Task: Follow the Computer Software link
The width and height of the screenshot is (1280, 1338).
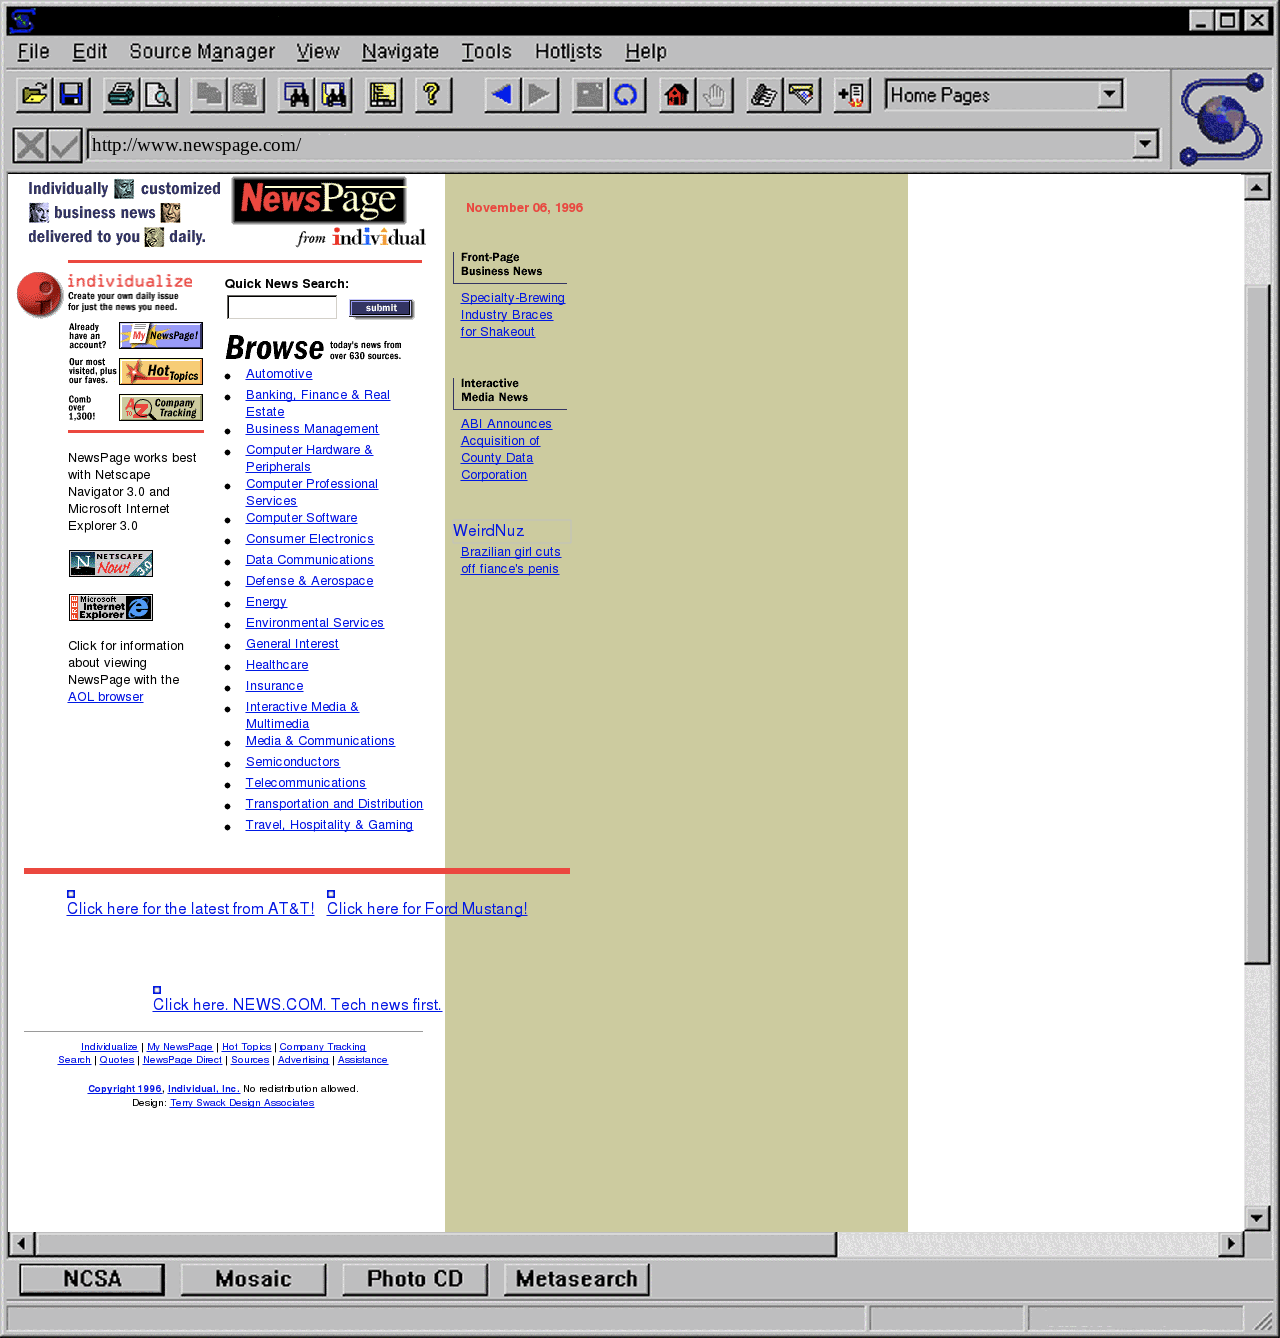Action: click(301, 518)
